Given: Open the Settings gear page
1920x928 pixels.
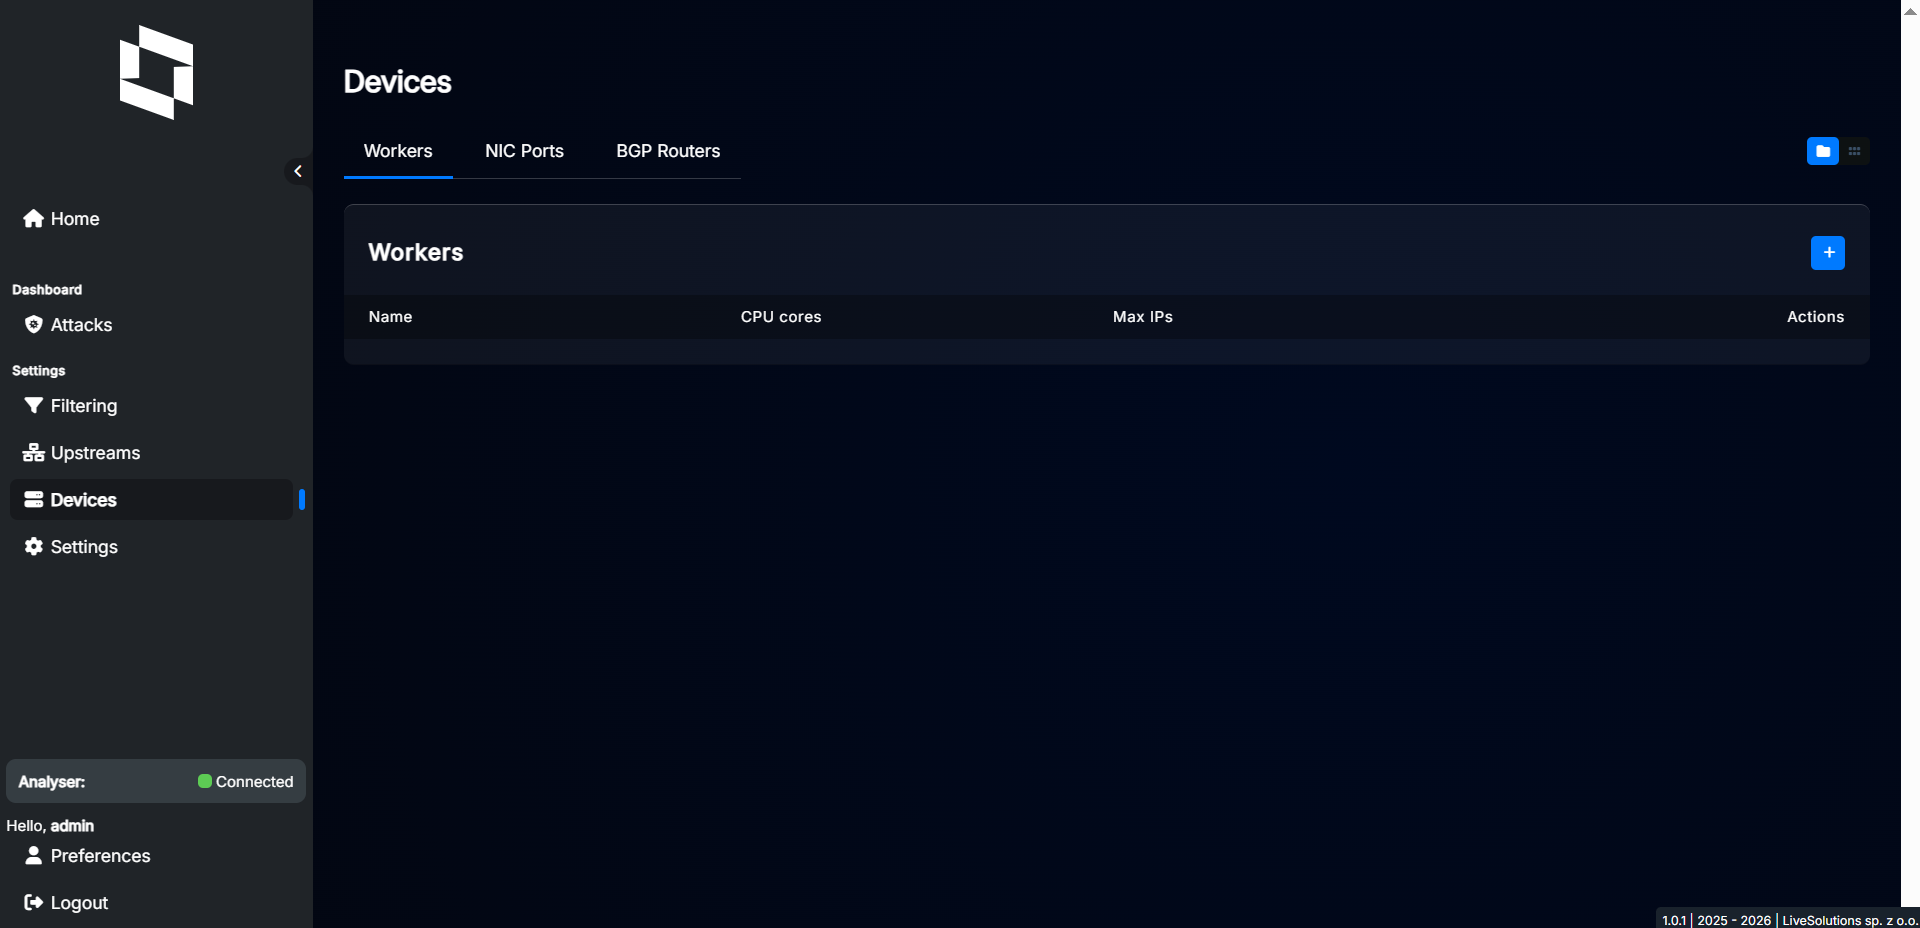Looking at the screenshot, I should pos(71,547).
